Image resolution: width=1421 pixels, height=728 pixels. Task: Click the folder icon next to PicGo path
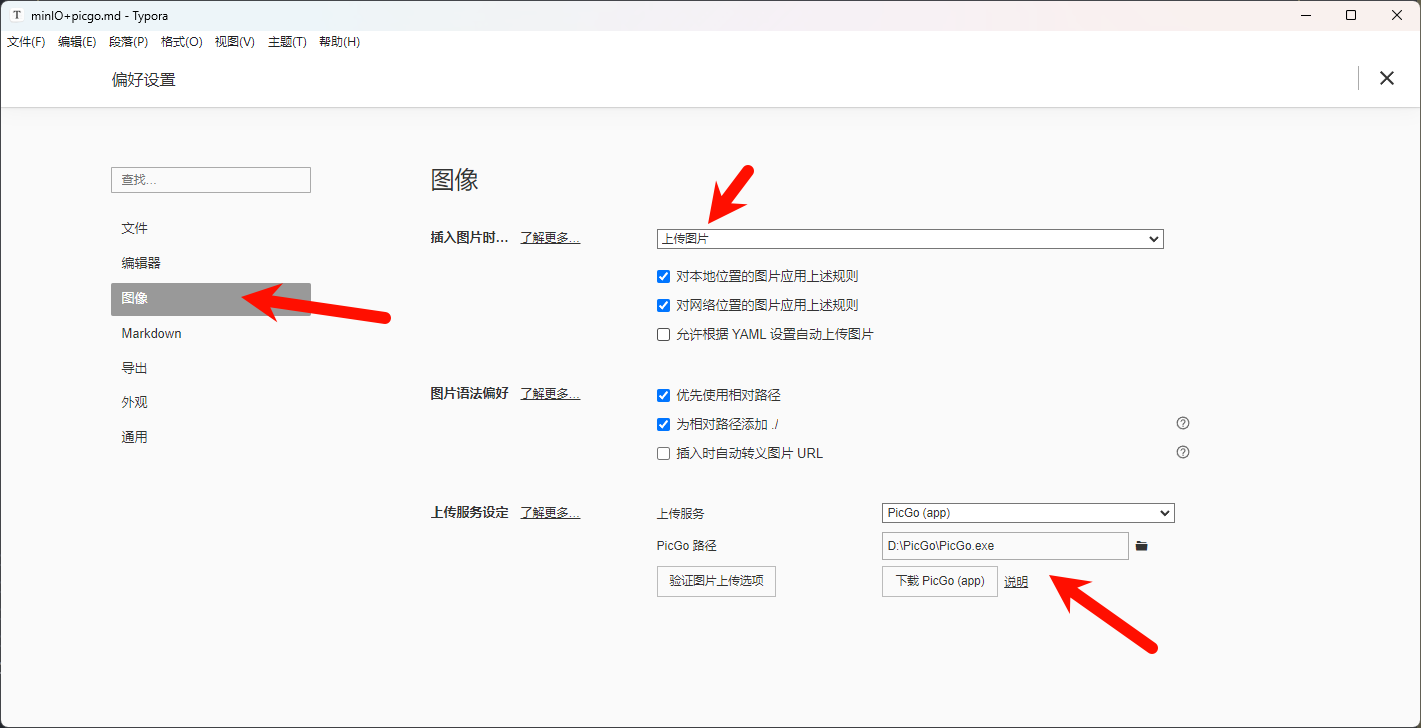1141,546
